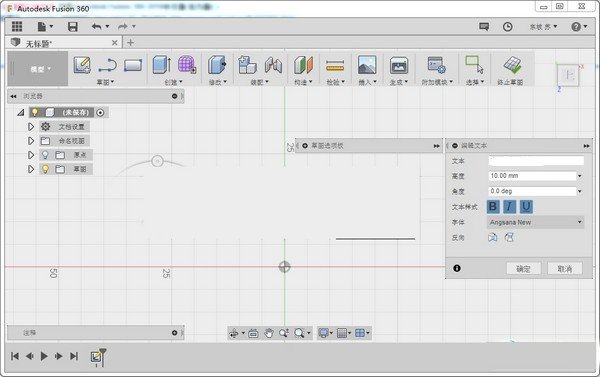Expand the 文档设置 tree node

[x=31, y=127]
